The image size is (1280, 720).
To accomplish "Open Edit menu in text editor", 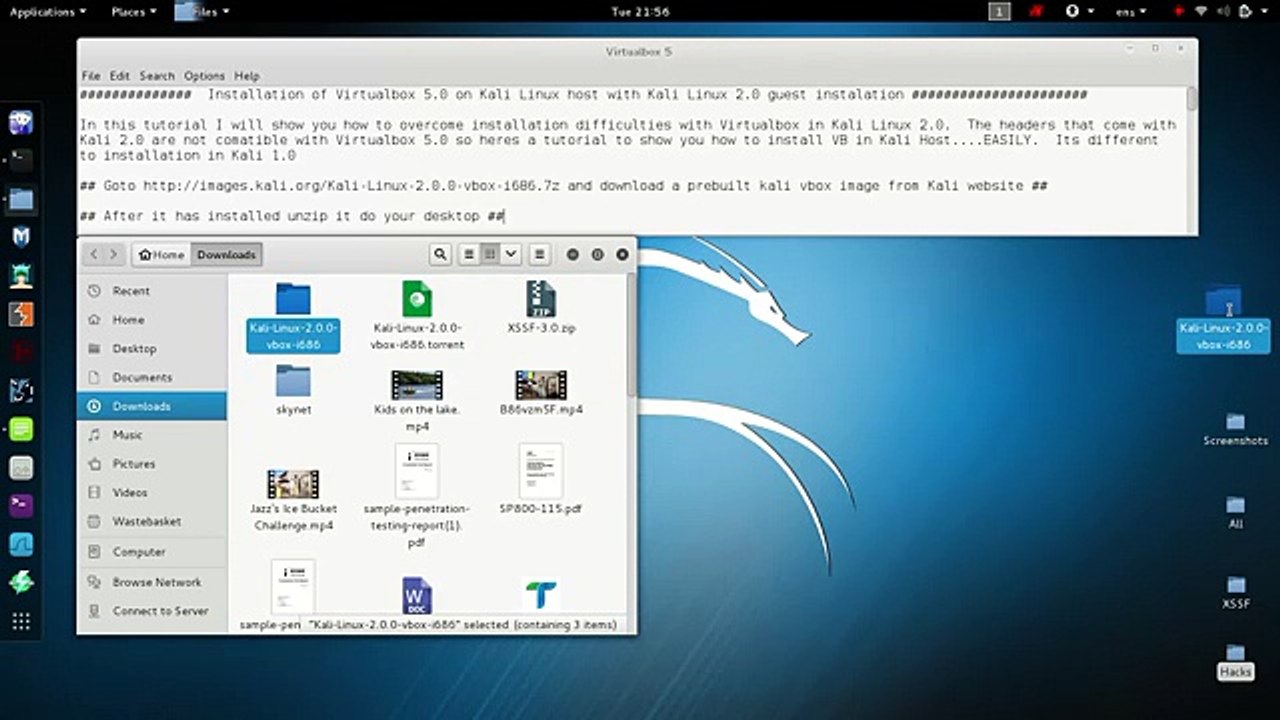I will point(120,76).
